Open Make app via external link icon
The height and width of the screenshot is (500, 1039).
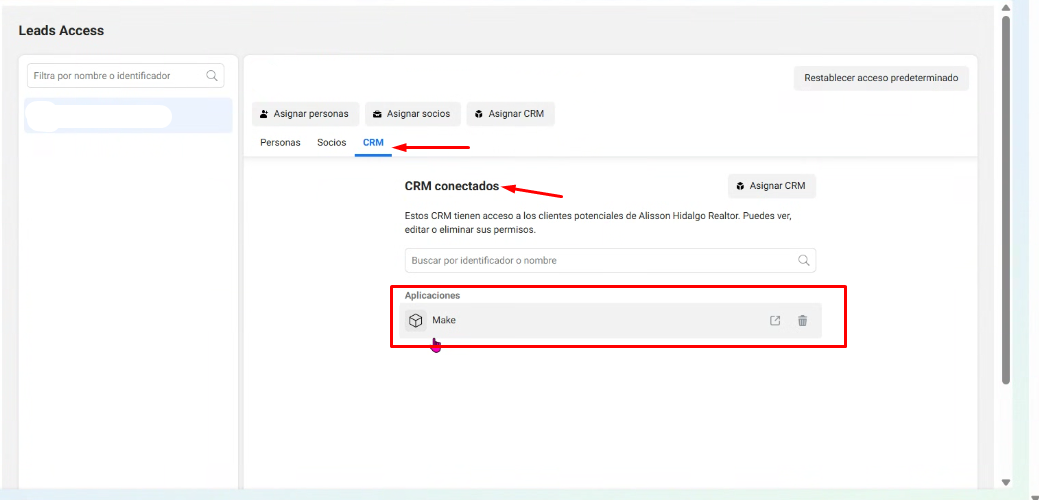click(775, 321)
